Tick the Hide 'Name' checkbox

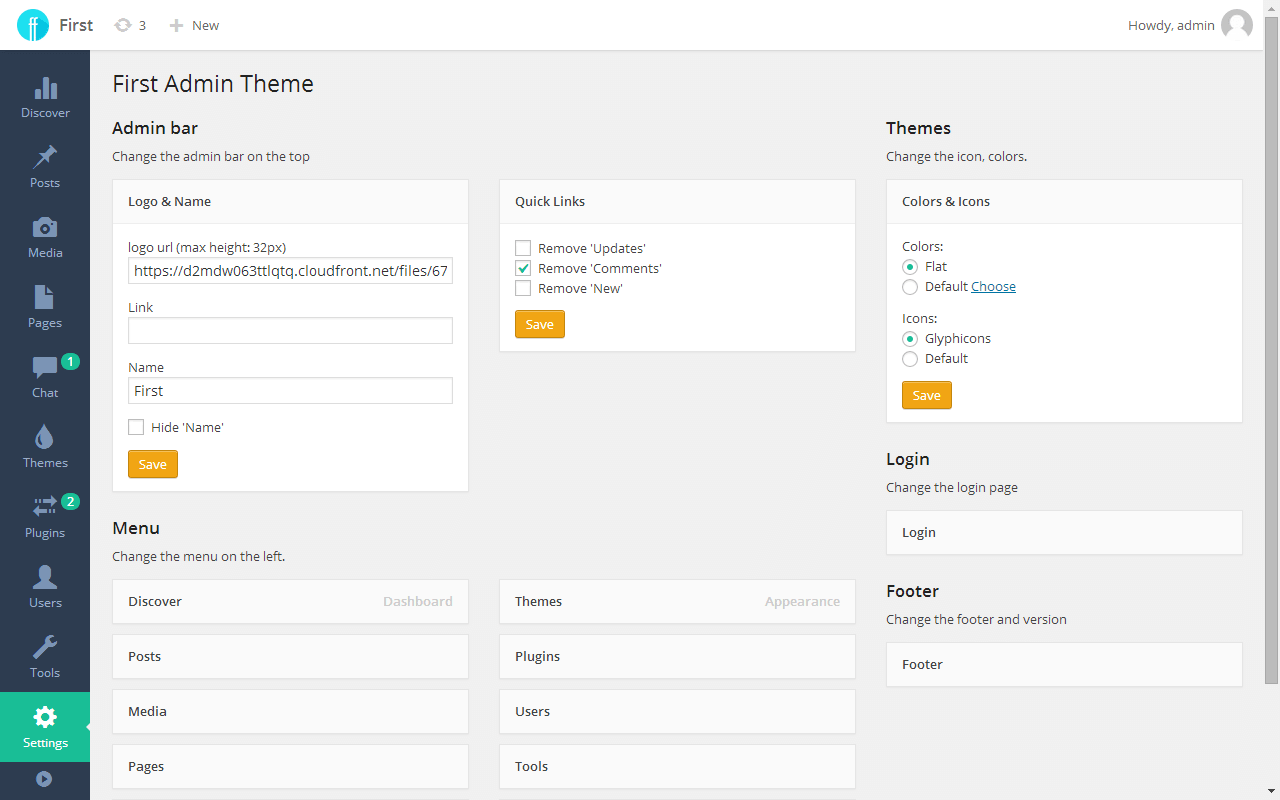(136, 427)
